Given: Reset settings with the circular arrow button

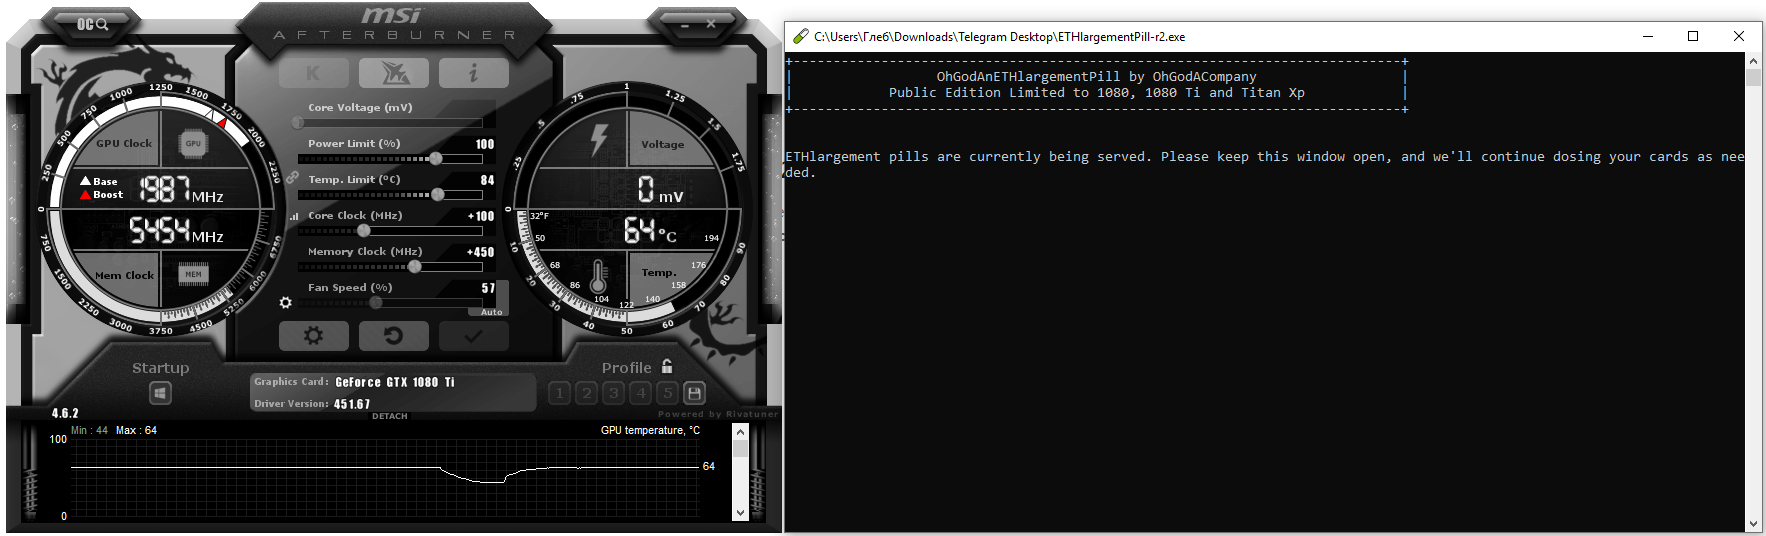Looking at the screenshot, I should pyautogui.click(x=393, y=336).
